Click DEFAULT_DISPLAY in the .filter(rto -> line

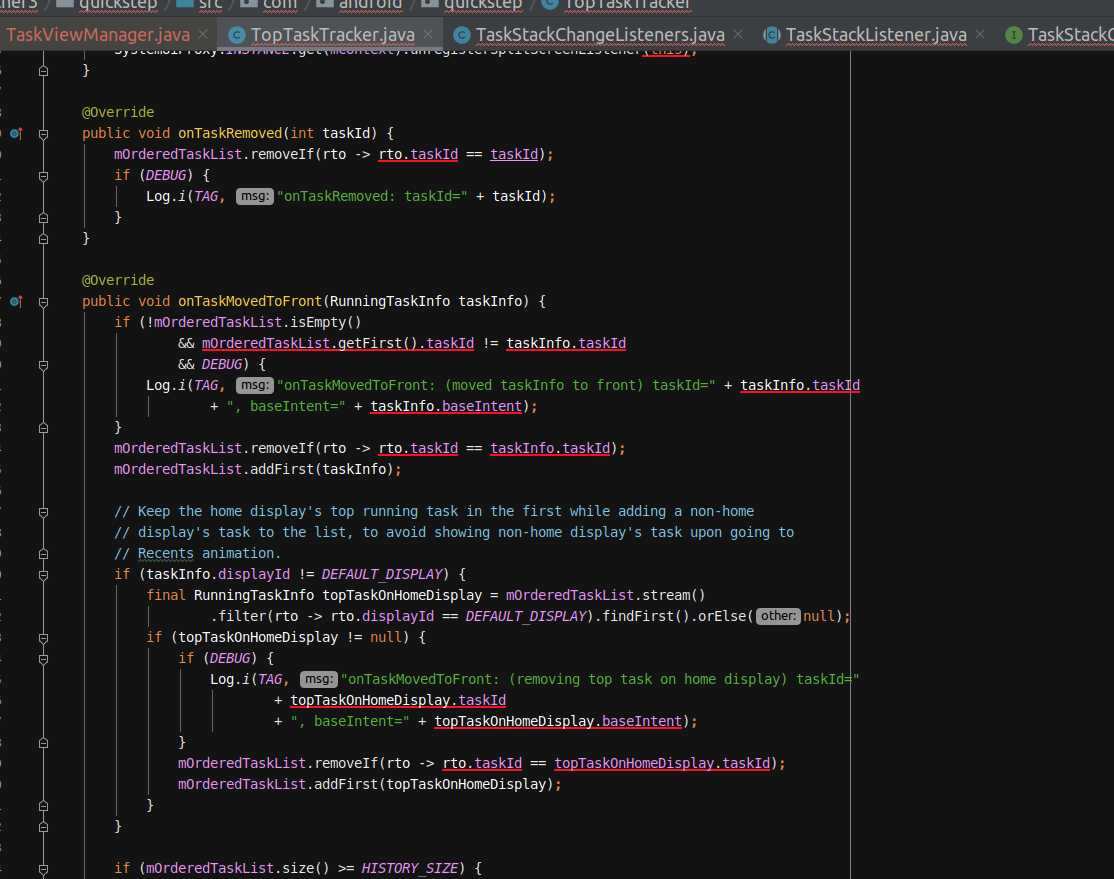[526, 616]
